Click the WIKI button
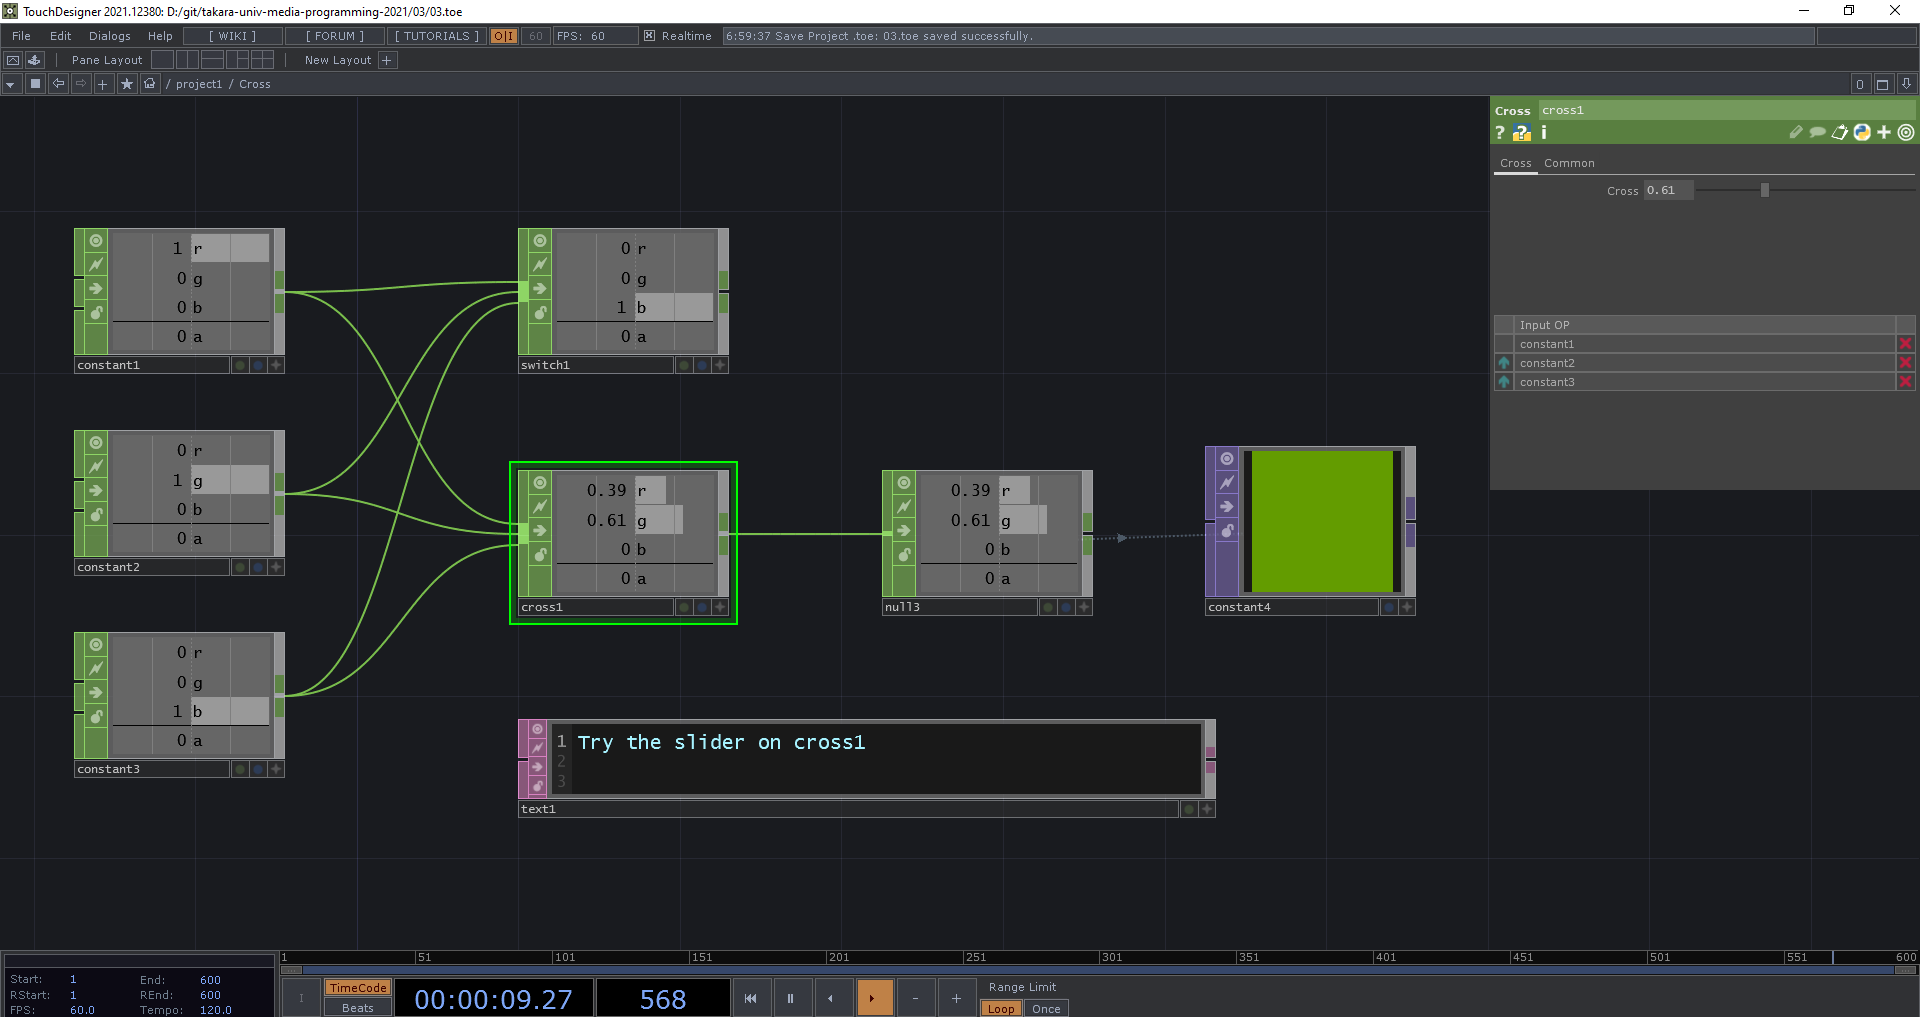Image resolution: width=1920 pixels, height=1017 pixels. 232,36
